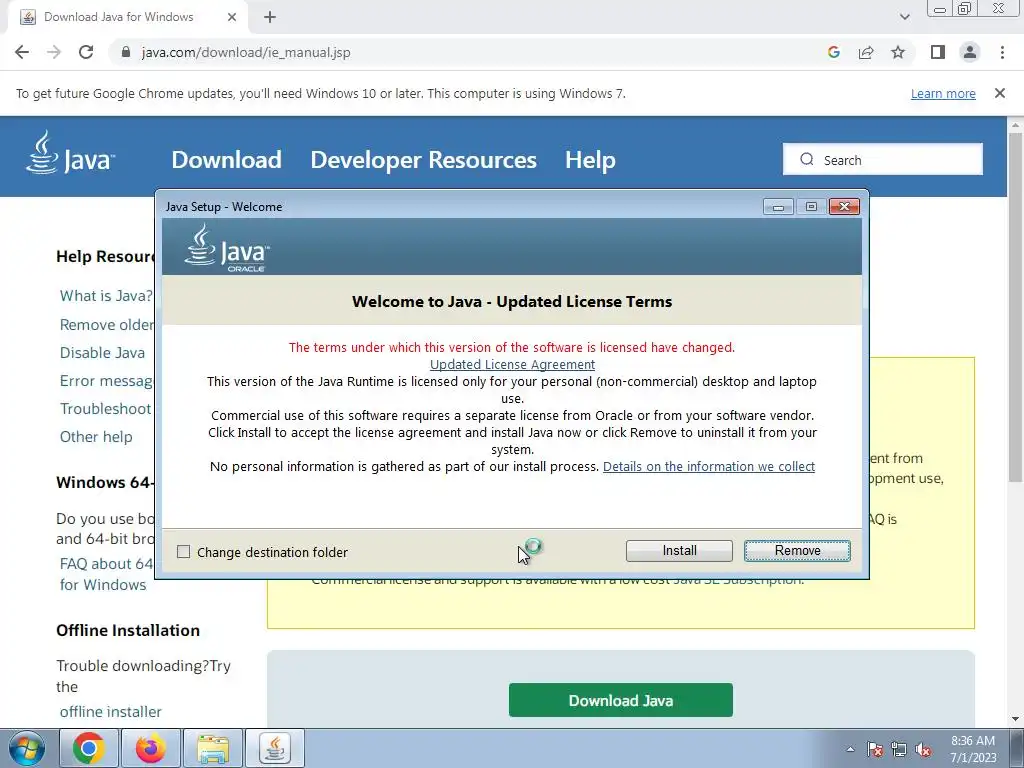Screen dimensions: 1024x768
Task: Dismiss the Windows 7 update notice
Action: pyautogui.click(x=999, y=93)
